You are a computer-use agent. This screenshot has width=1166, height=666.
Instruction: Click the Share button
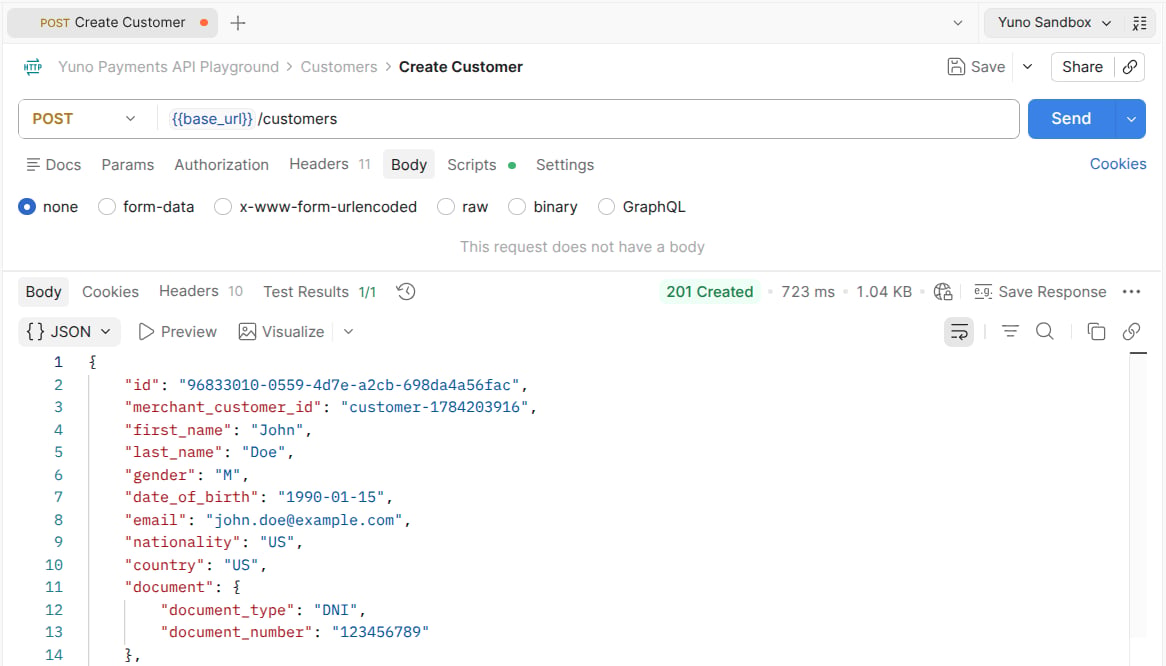[x=1082, y=67]
